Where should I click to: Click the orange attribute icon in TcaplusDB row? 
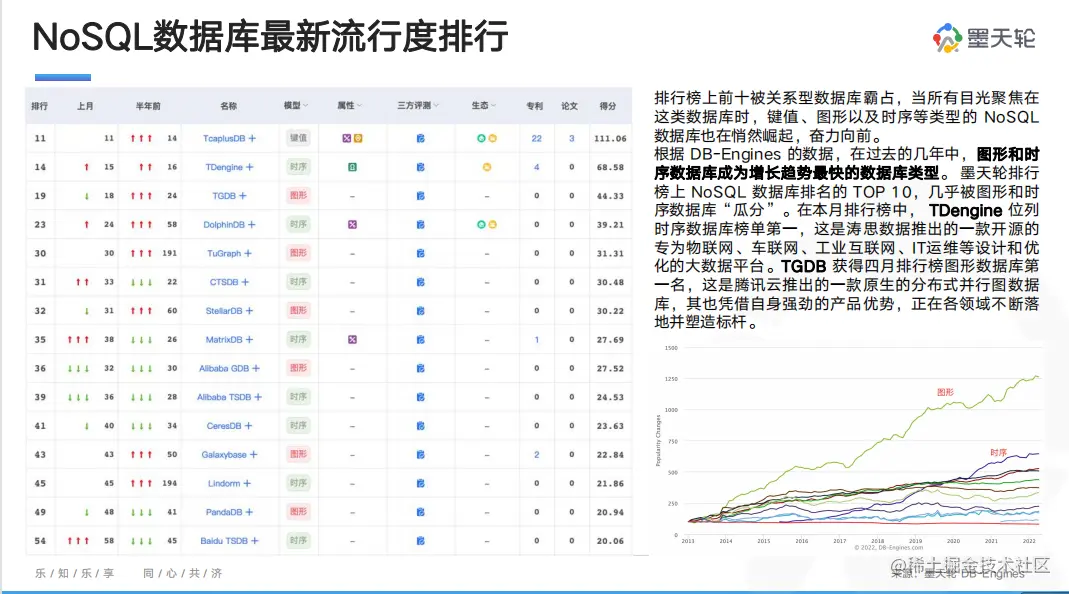coord(358,138)
